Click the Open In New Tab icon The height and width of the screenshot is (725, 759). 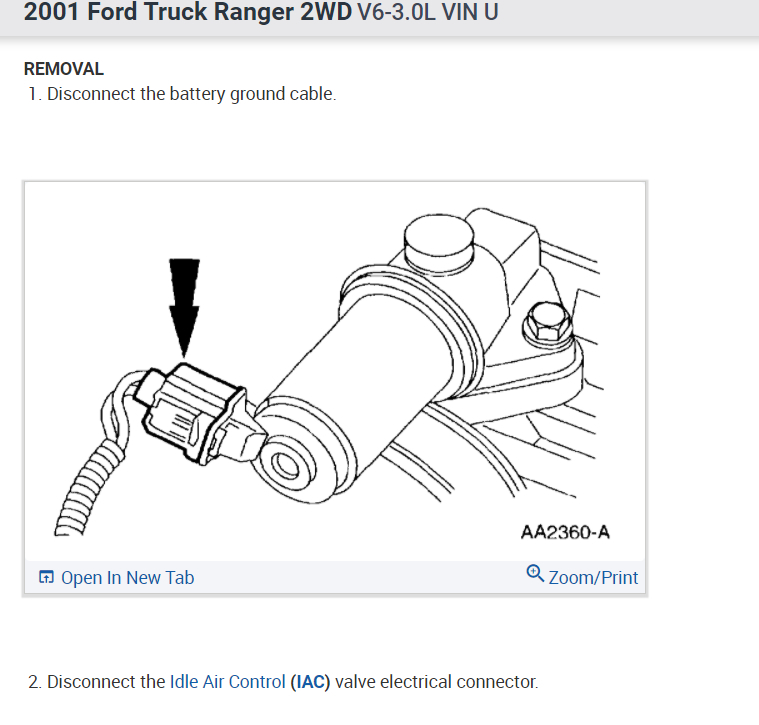46,577
